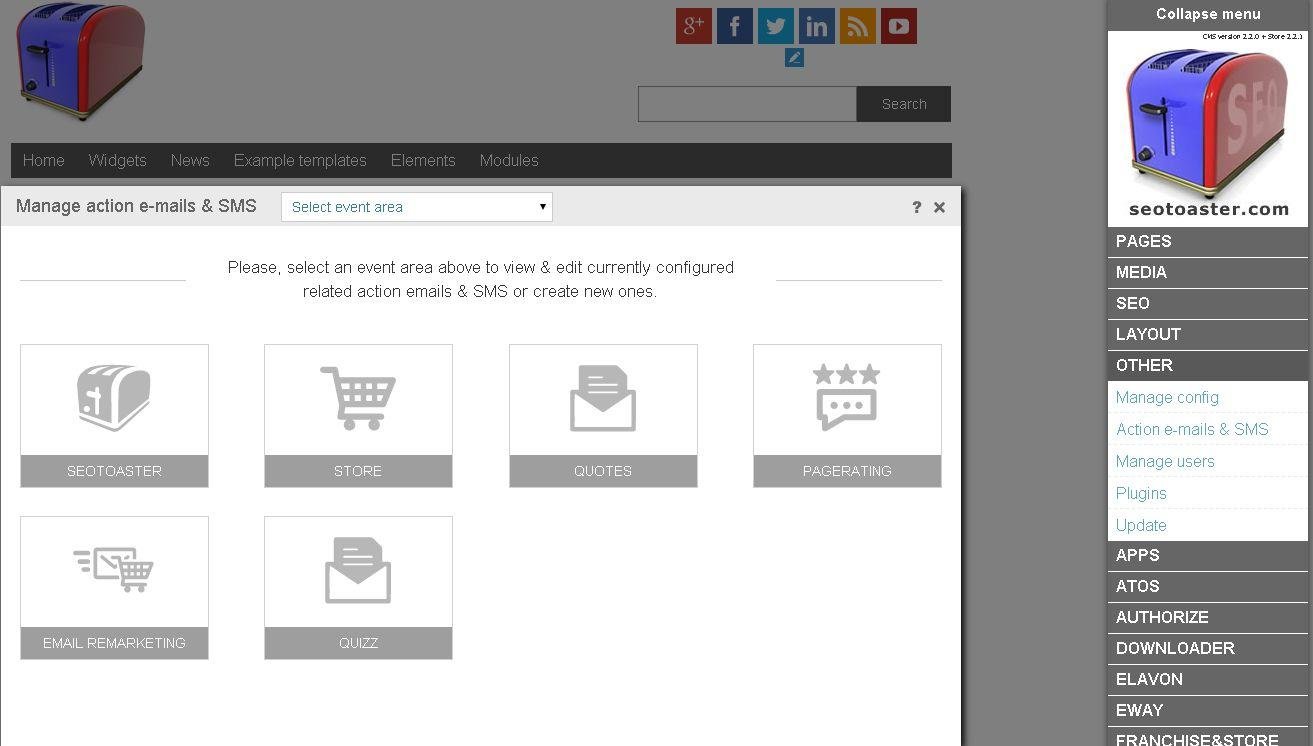Click the LinkedIn social icon

coord(816,26)
